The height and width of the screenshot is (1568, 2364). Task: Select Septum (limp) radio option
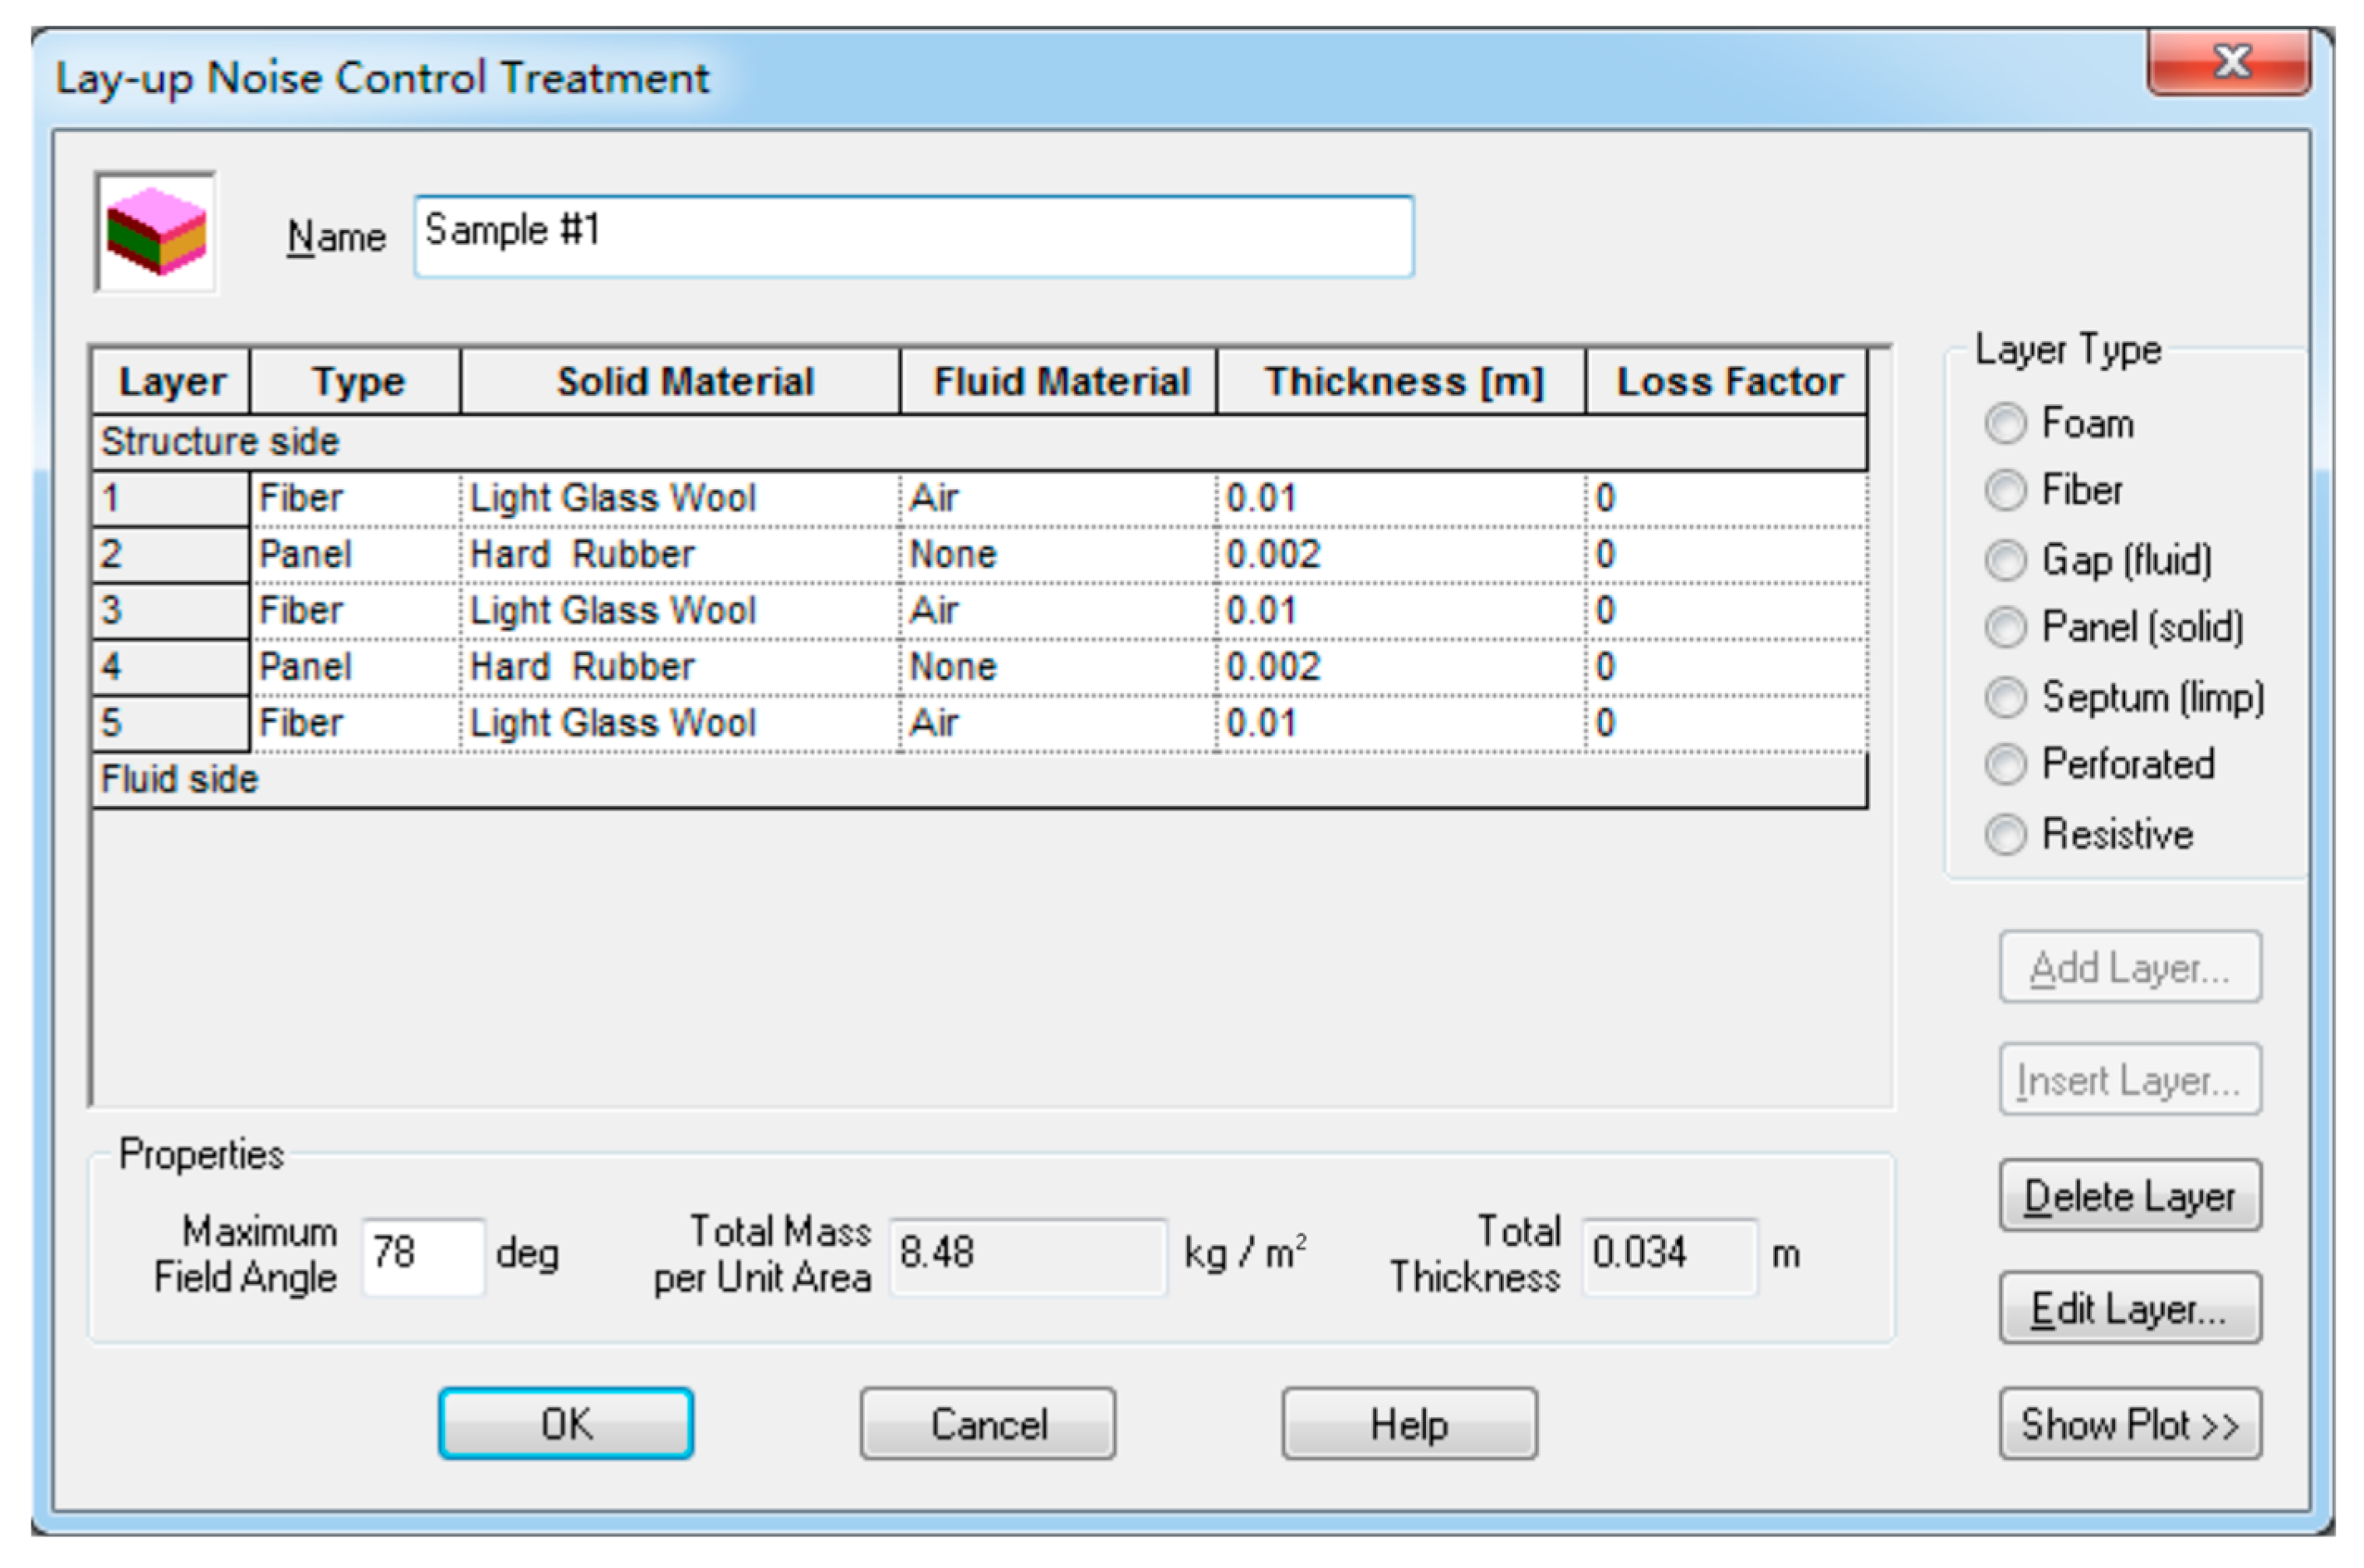click(2005, 697)
